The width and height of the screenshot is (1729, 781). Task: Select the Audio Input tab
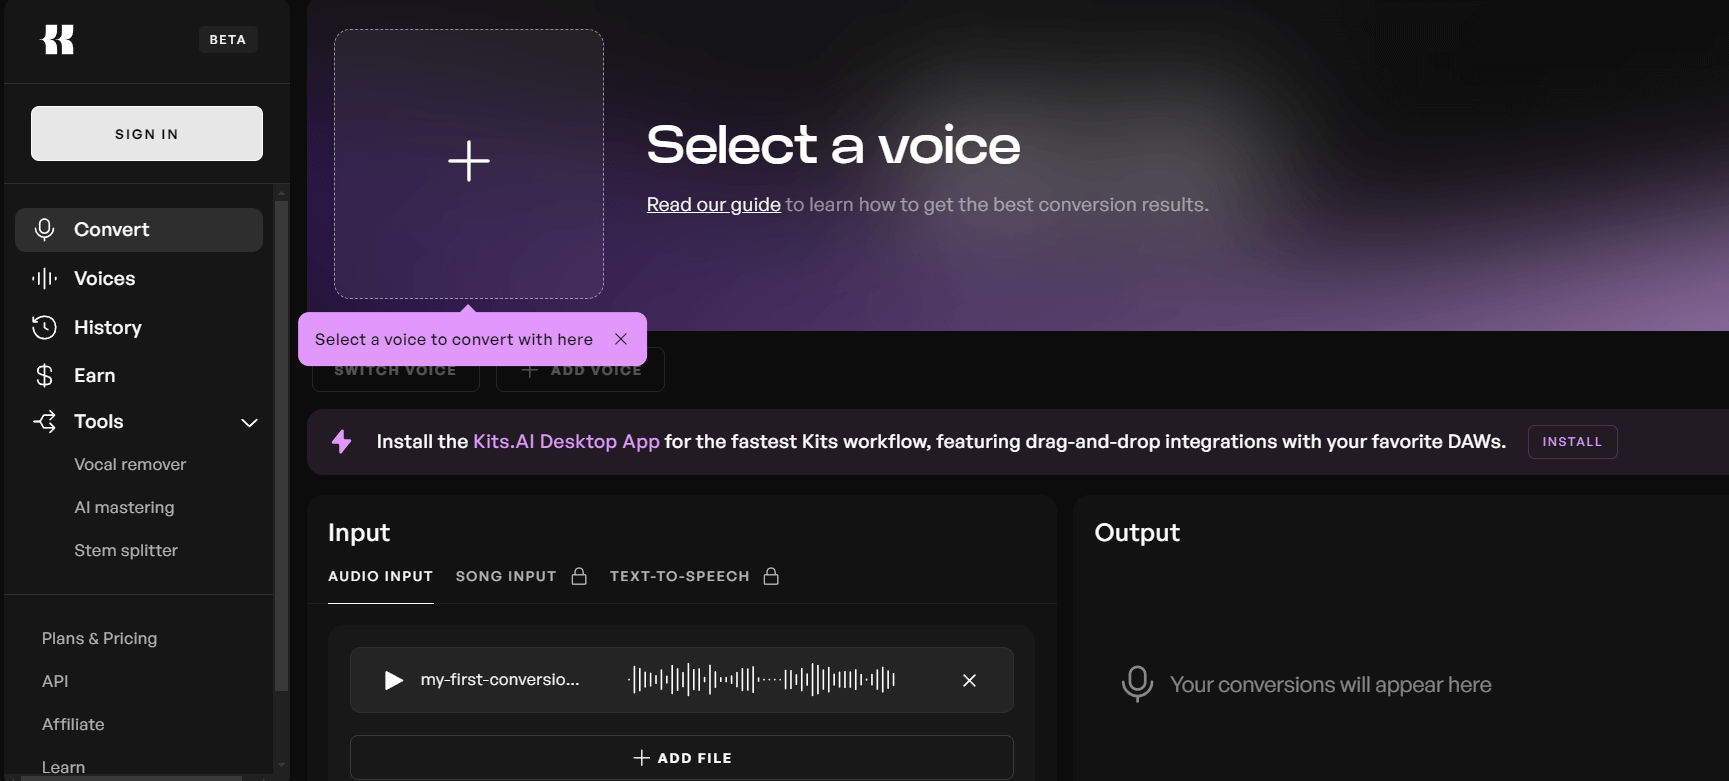point(380,576)
